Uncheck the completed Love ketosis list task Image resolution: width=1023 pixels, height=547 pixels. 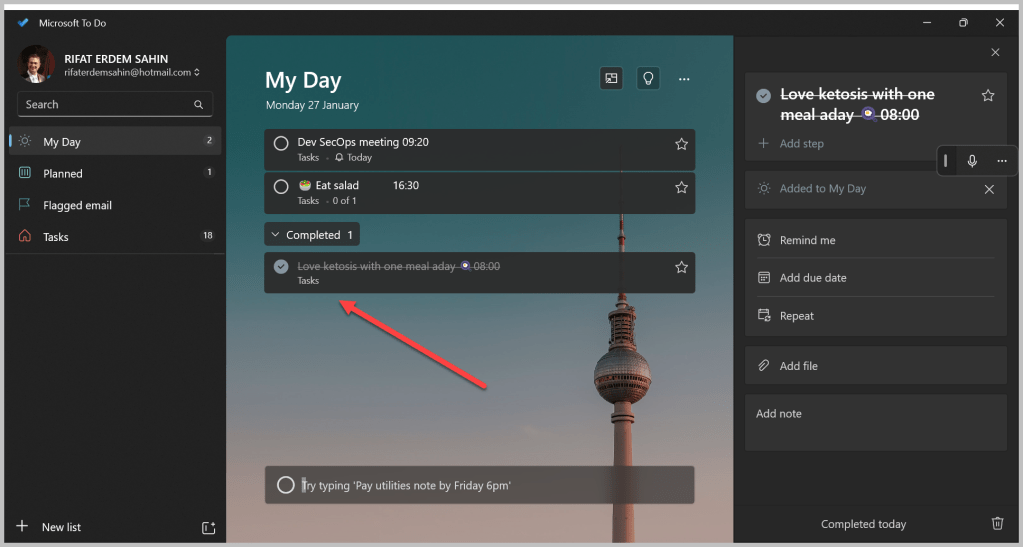tap(281, 266)
